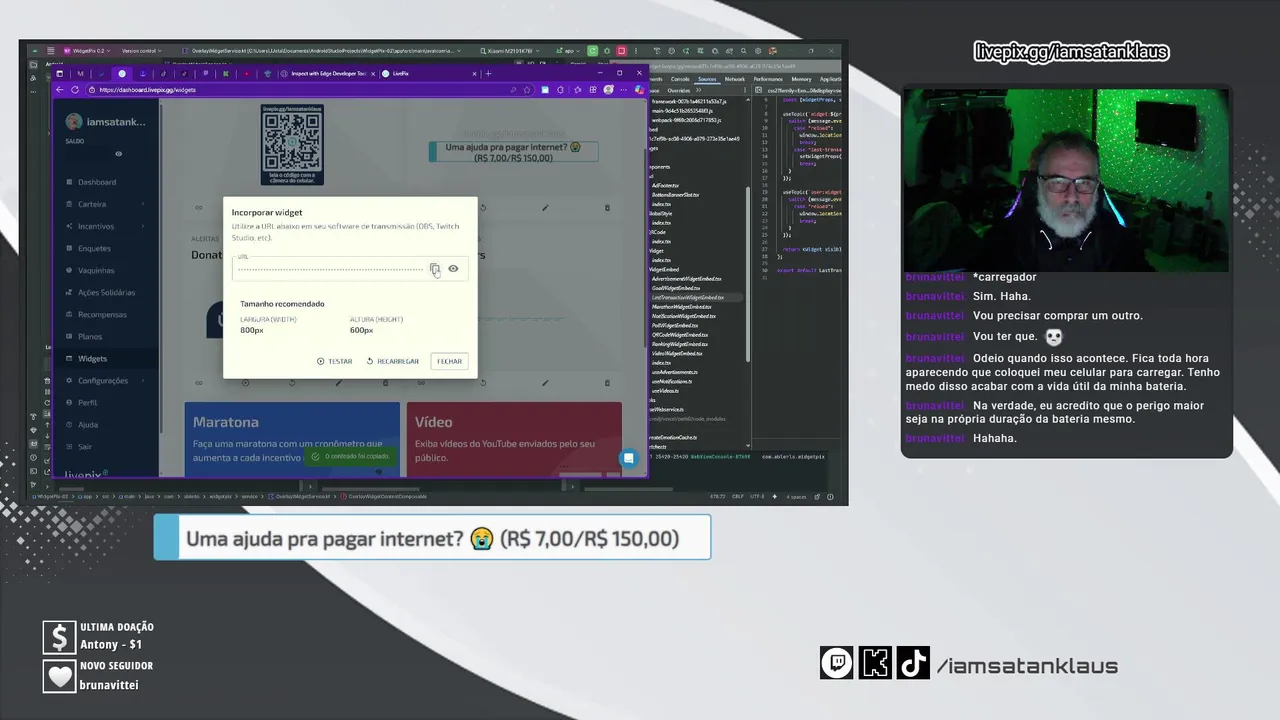Select AdFooter.tsx in the file tree
Viewport: 1280px width, 720px height.
tap(665, 185)
